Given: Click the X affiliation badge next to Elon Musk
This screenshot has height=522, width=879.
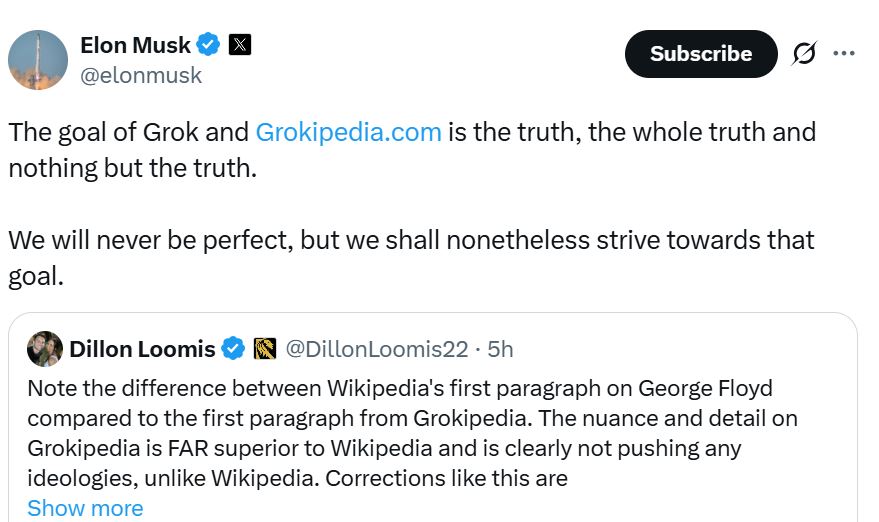Looking at the screenshot, I should click(240, 44).
